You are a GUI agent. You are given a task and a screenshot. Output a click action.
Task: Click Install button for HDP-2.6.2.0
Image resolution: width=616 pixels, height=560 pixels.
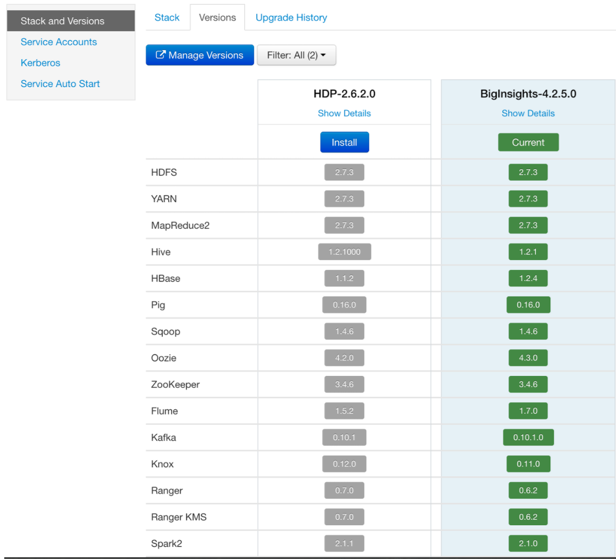click(345, 142)
